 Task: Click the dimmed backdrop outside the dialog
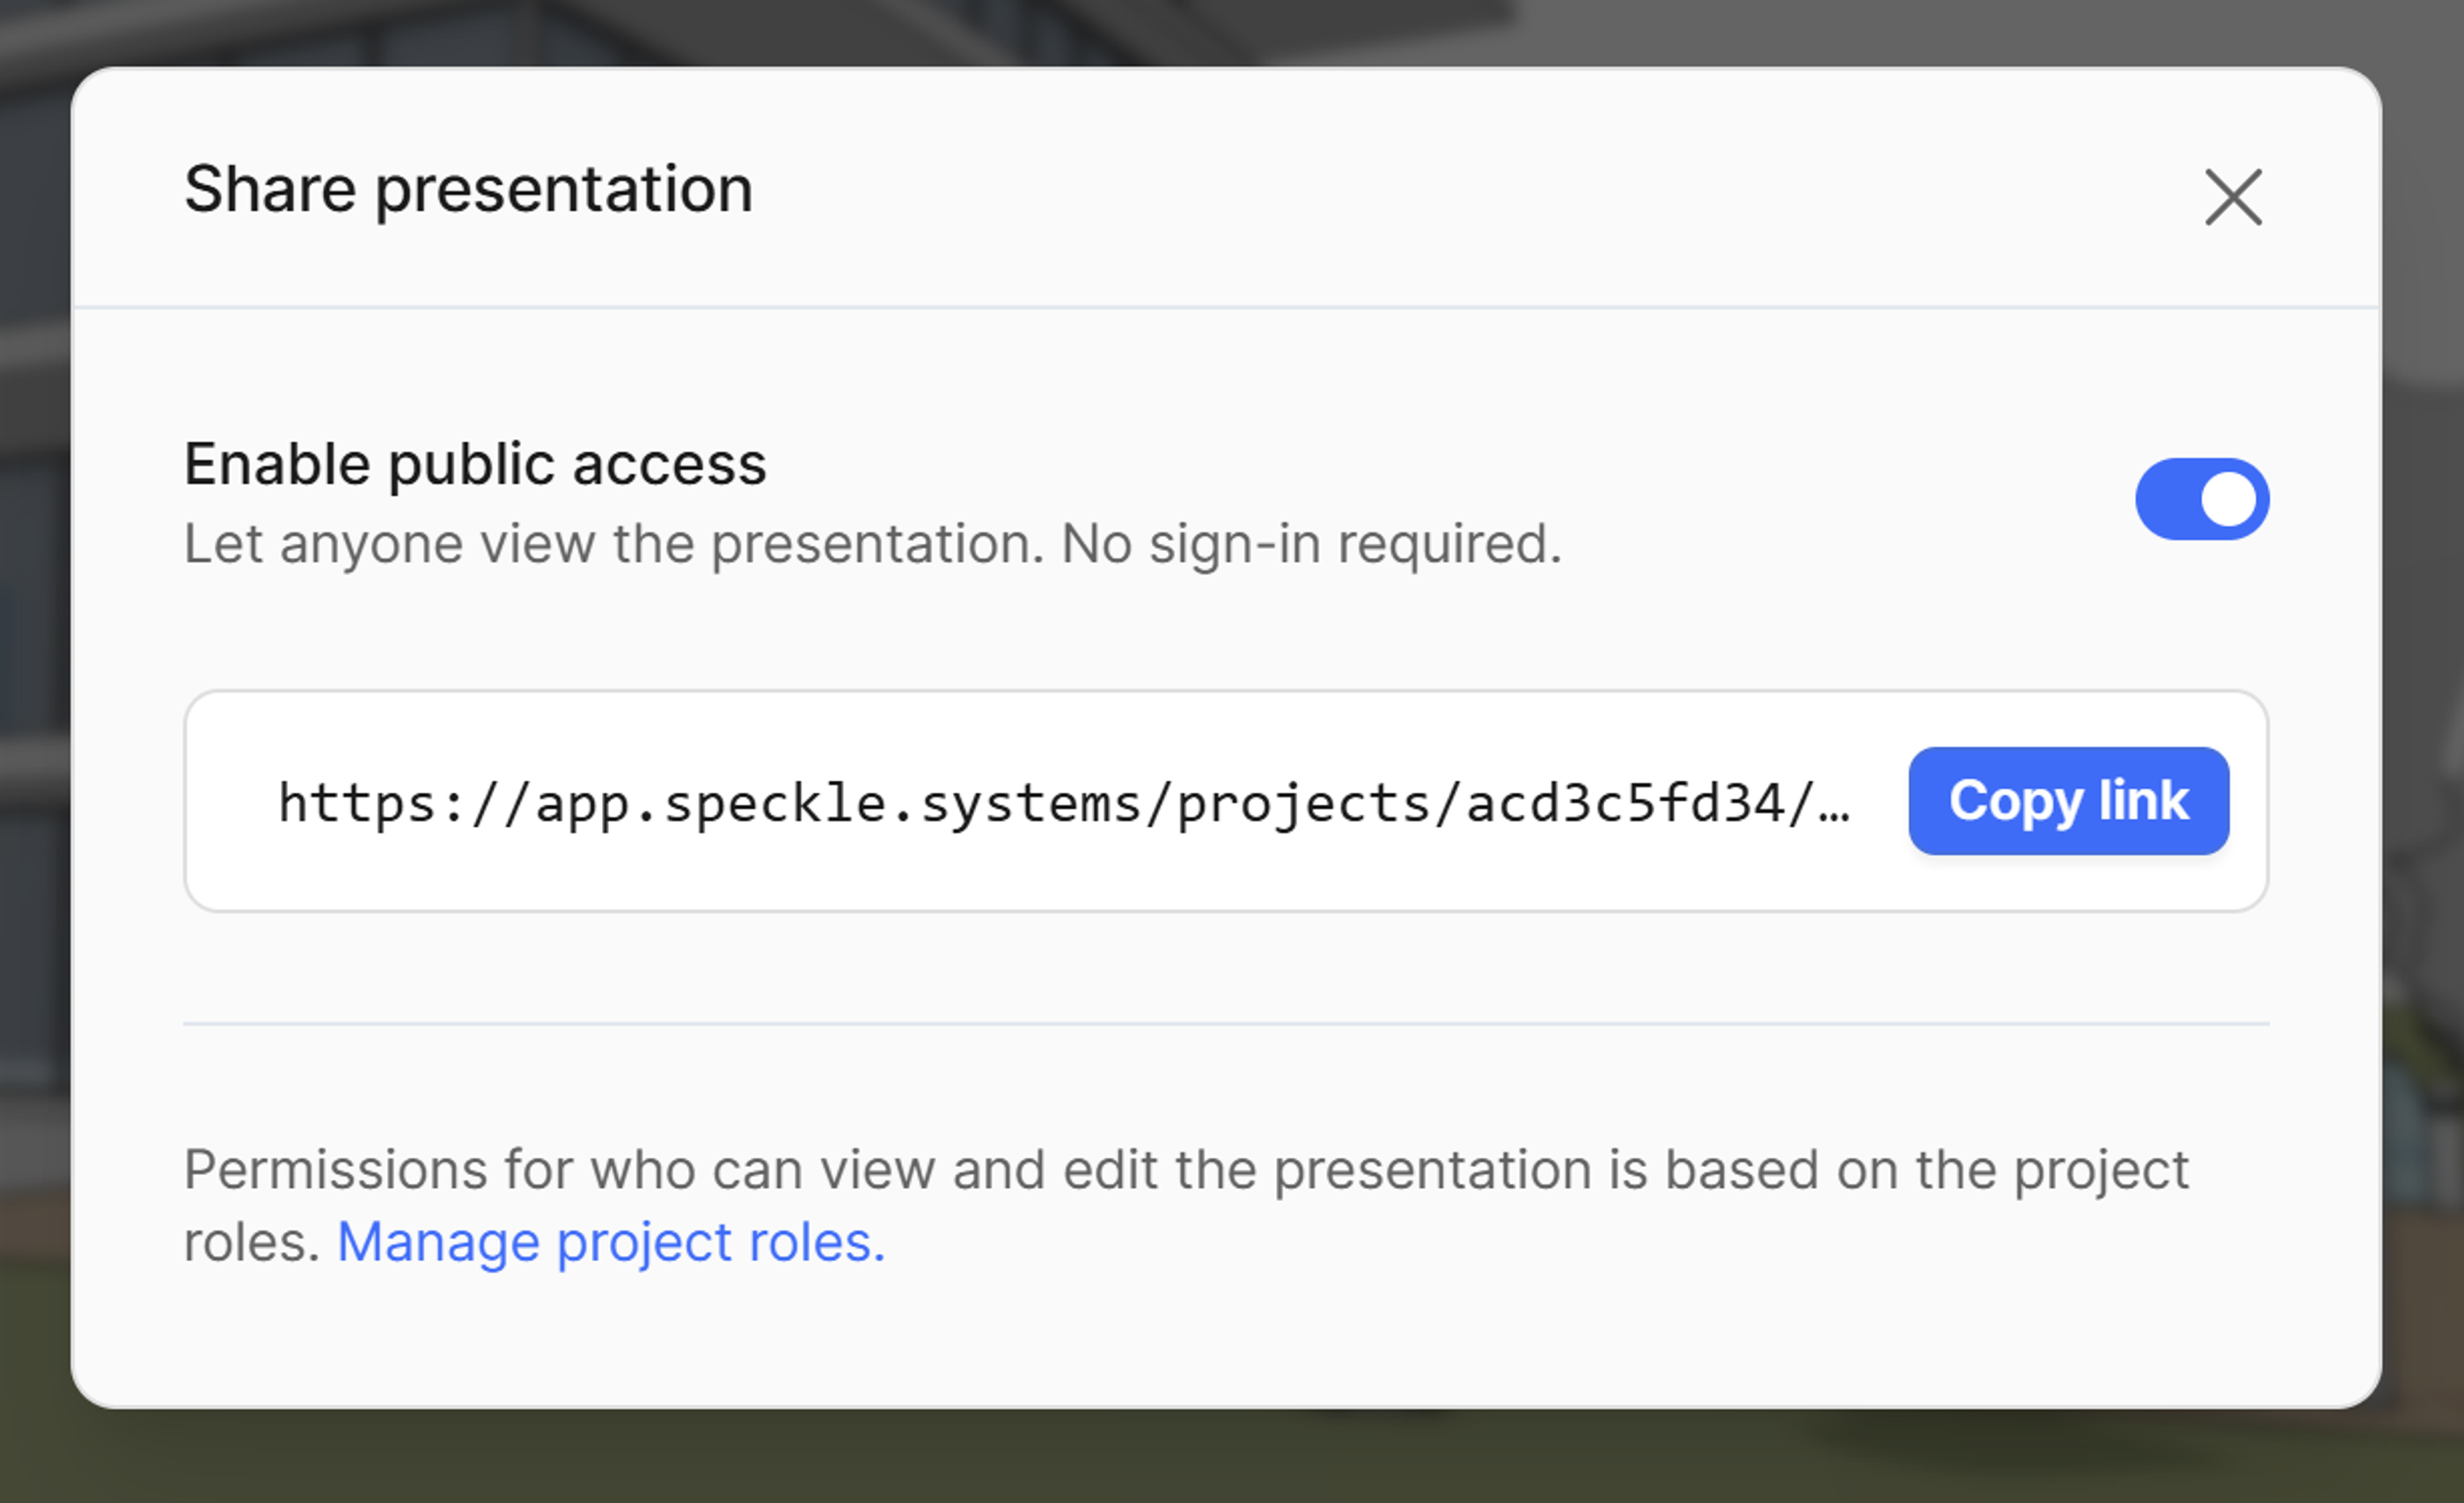1230,1460
